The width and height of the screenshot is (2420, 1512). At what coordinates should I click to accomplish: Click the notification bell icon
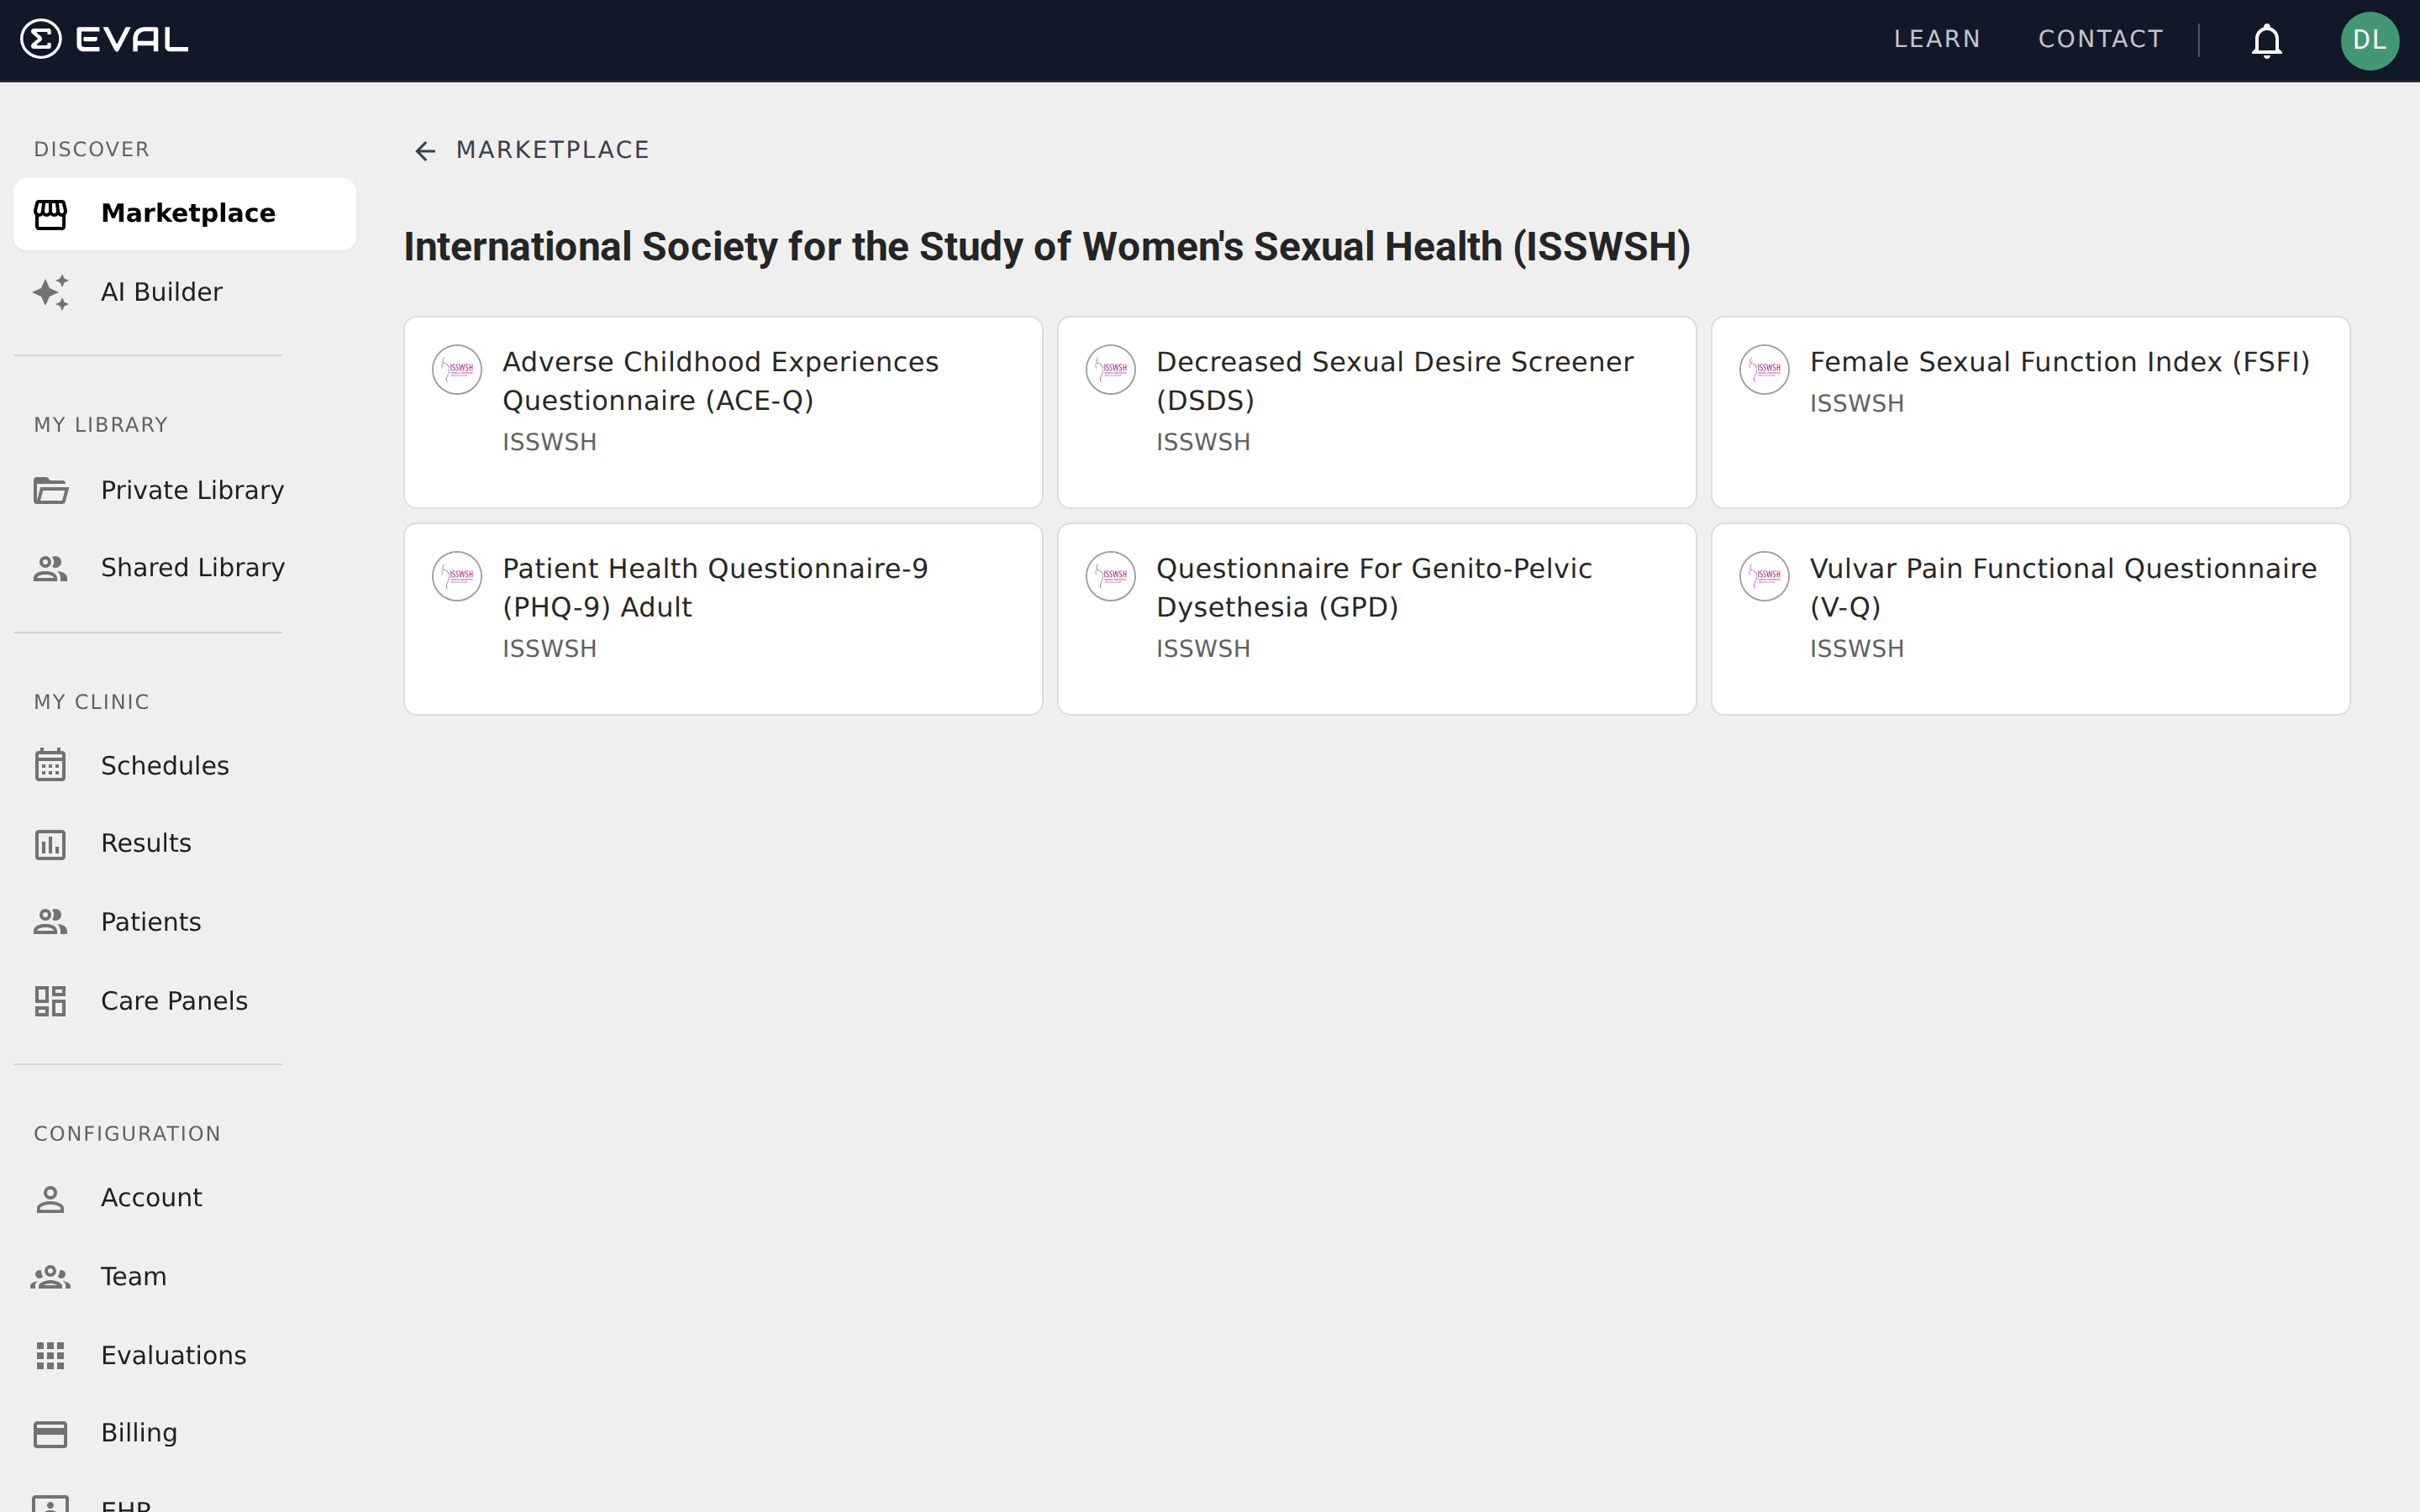point(2266,41)
